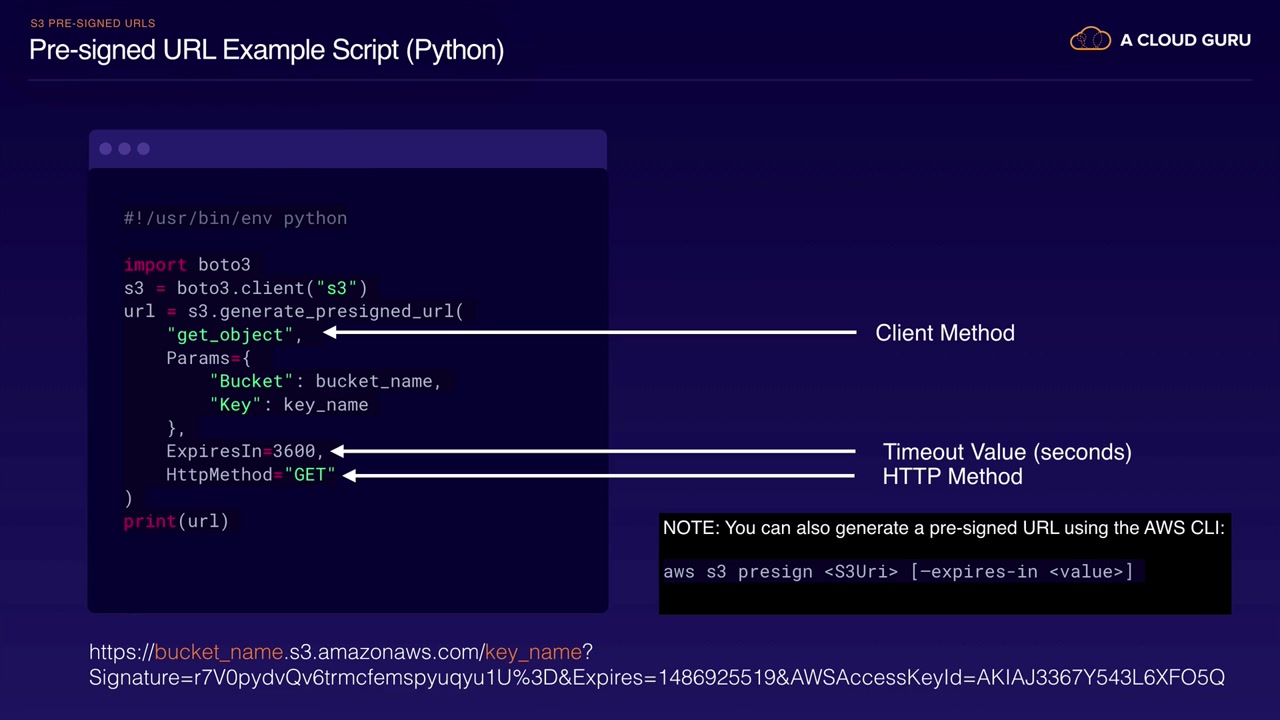Click the aws s3 presign command line
The image size is (1280, 720).
[898, 572]
